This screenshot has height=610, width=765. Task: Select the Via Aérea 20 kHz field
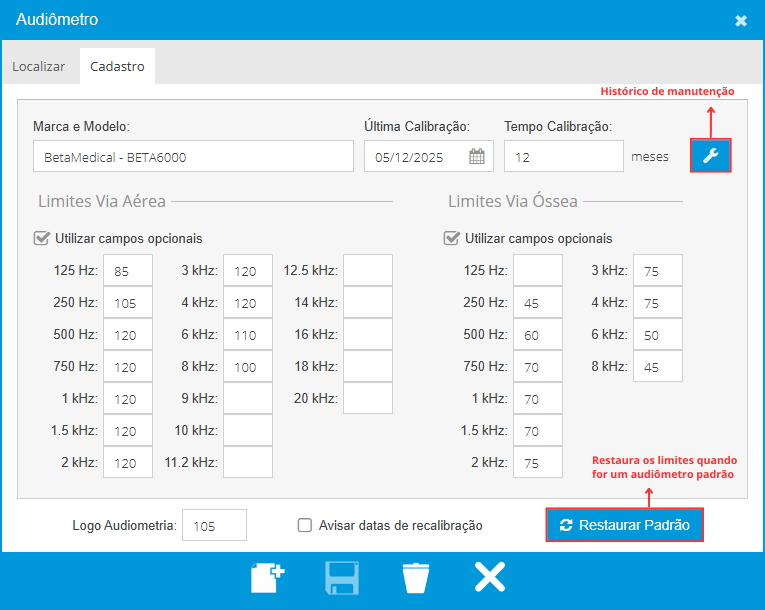tap(368, 398)
